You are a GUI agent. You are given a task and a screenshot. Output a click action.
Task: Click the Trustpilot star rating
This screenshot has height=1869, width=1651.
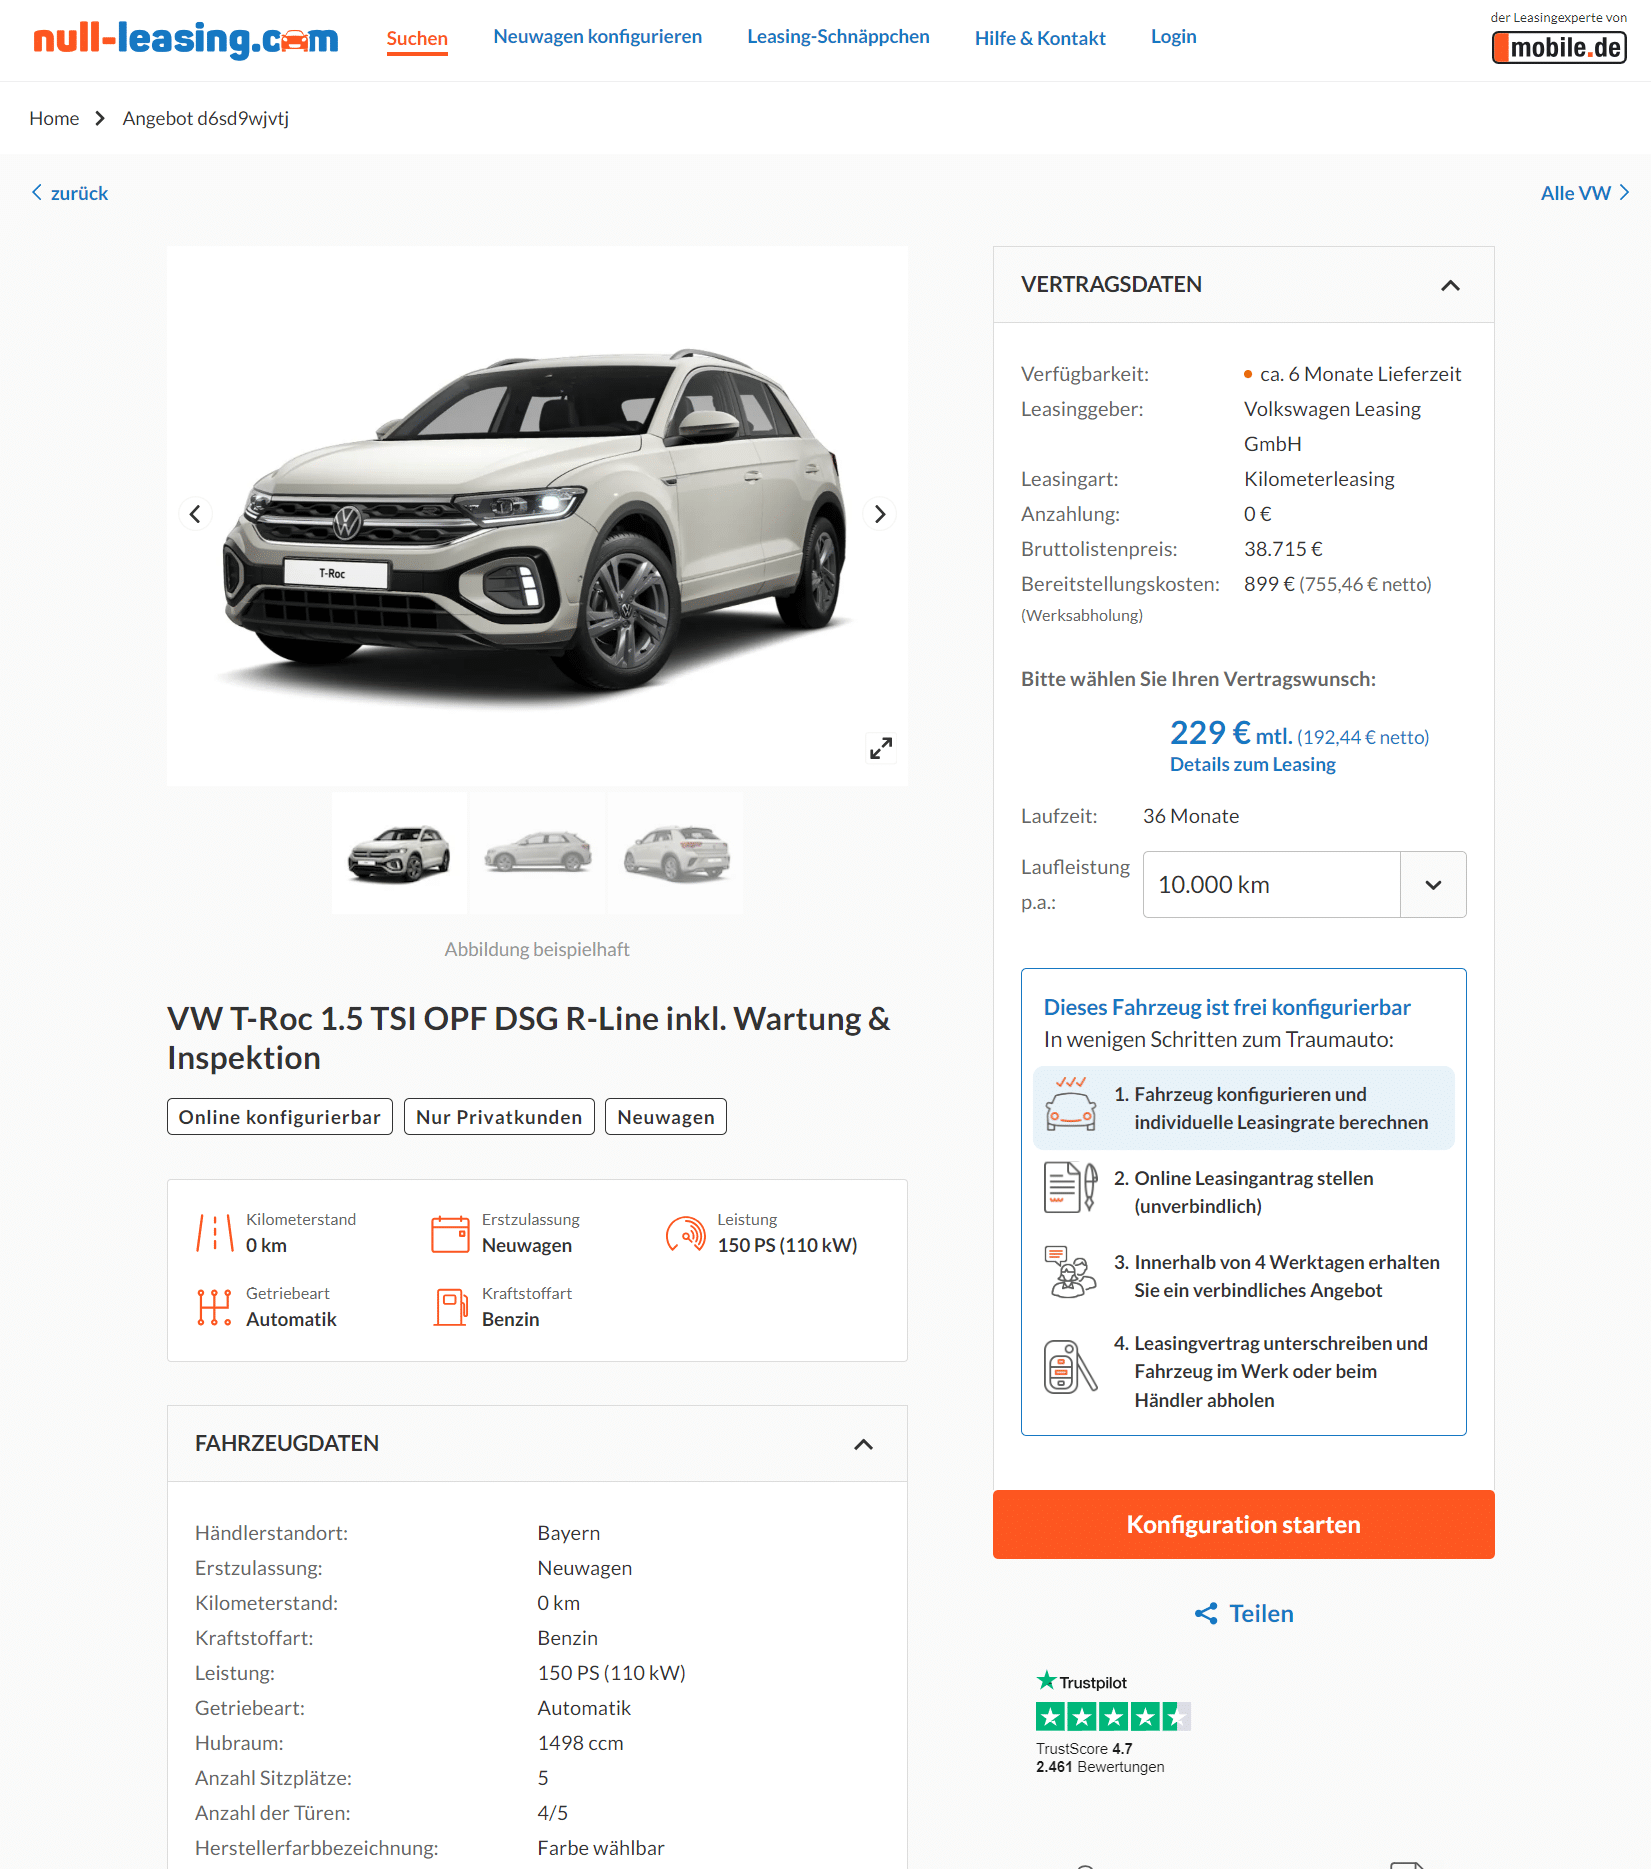pos(1113,1717)
